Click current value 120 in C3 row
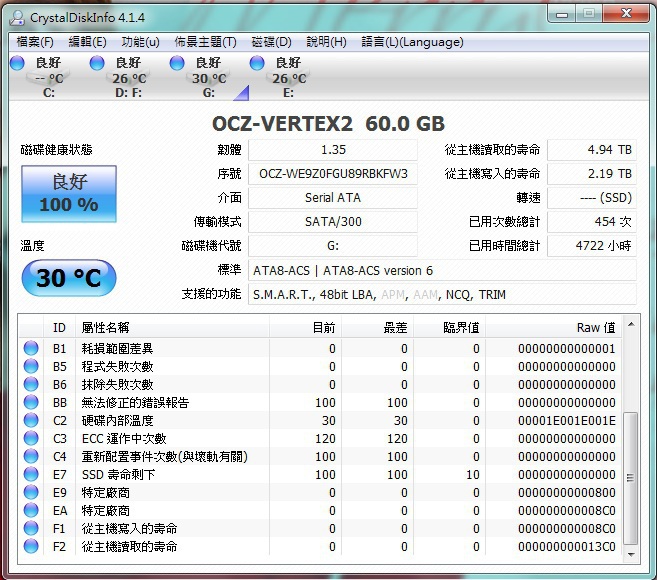 tap(325, 438)
